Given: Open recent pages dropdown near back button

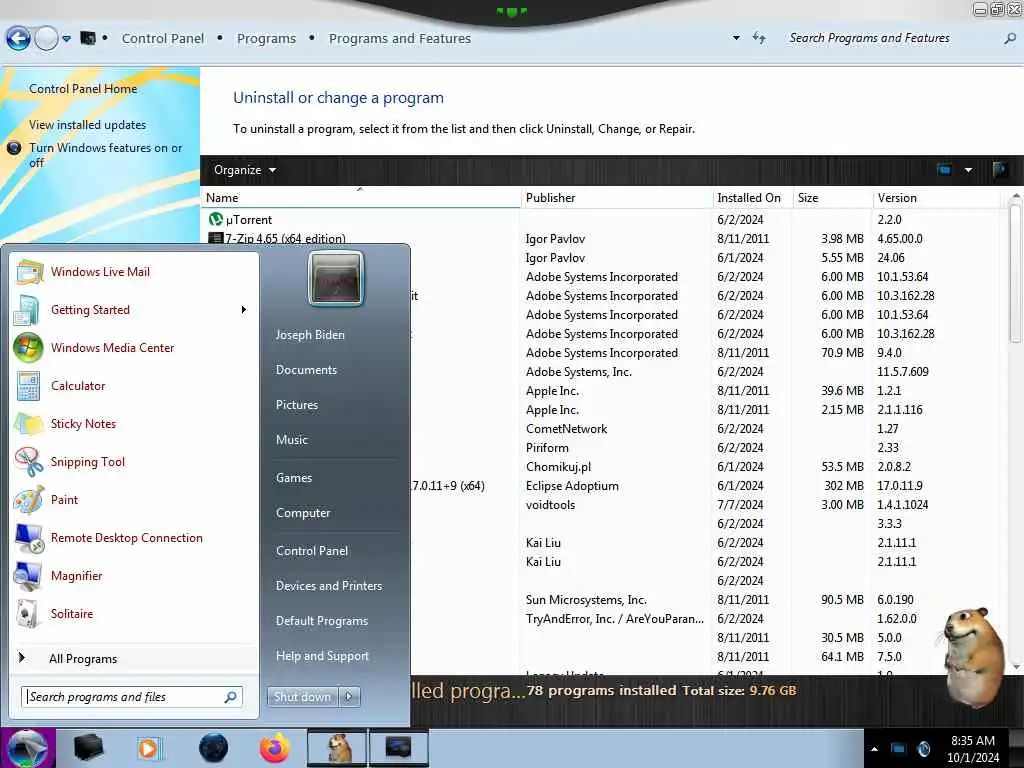Looking at the screenshot, I should (x=66, y=39).
